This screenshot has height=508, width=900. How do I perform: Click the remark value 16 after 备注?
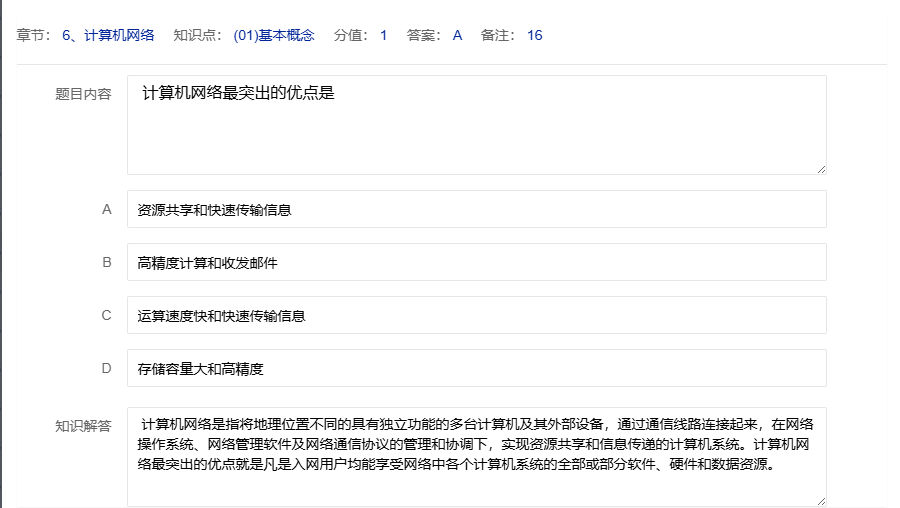tap(534, 36)
